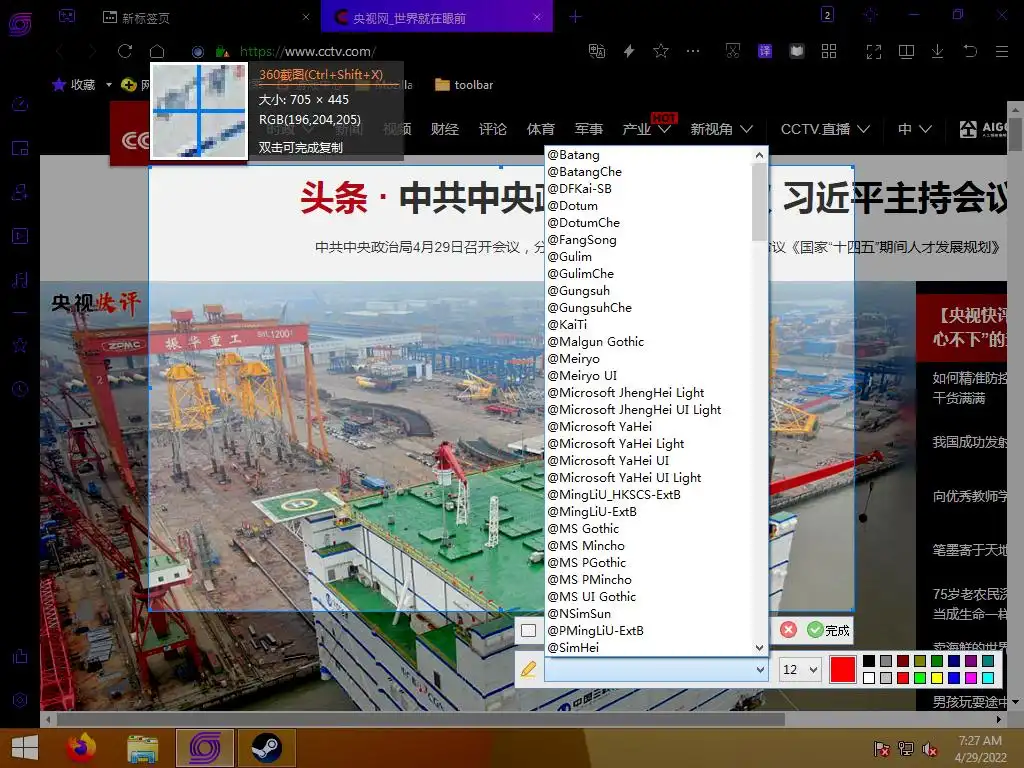Click the red X cancel screenshot icon

(x=788, y=630)
